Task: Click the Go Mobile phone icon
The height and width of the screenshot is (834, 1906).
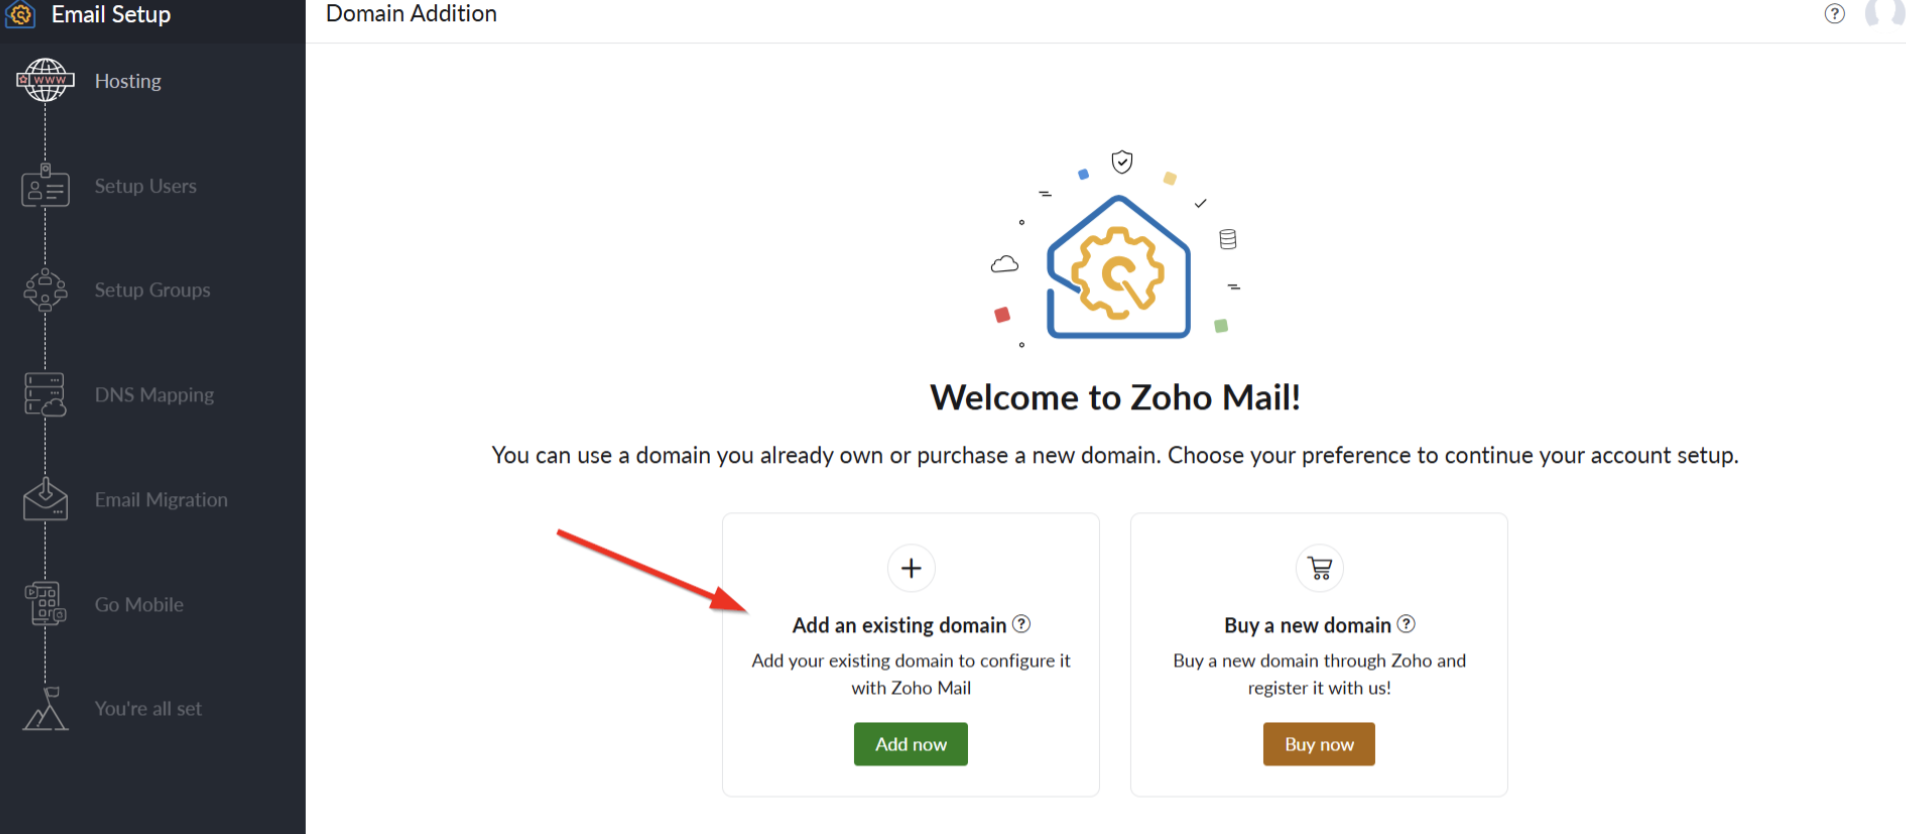Action: click(x=45, y=604)
